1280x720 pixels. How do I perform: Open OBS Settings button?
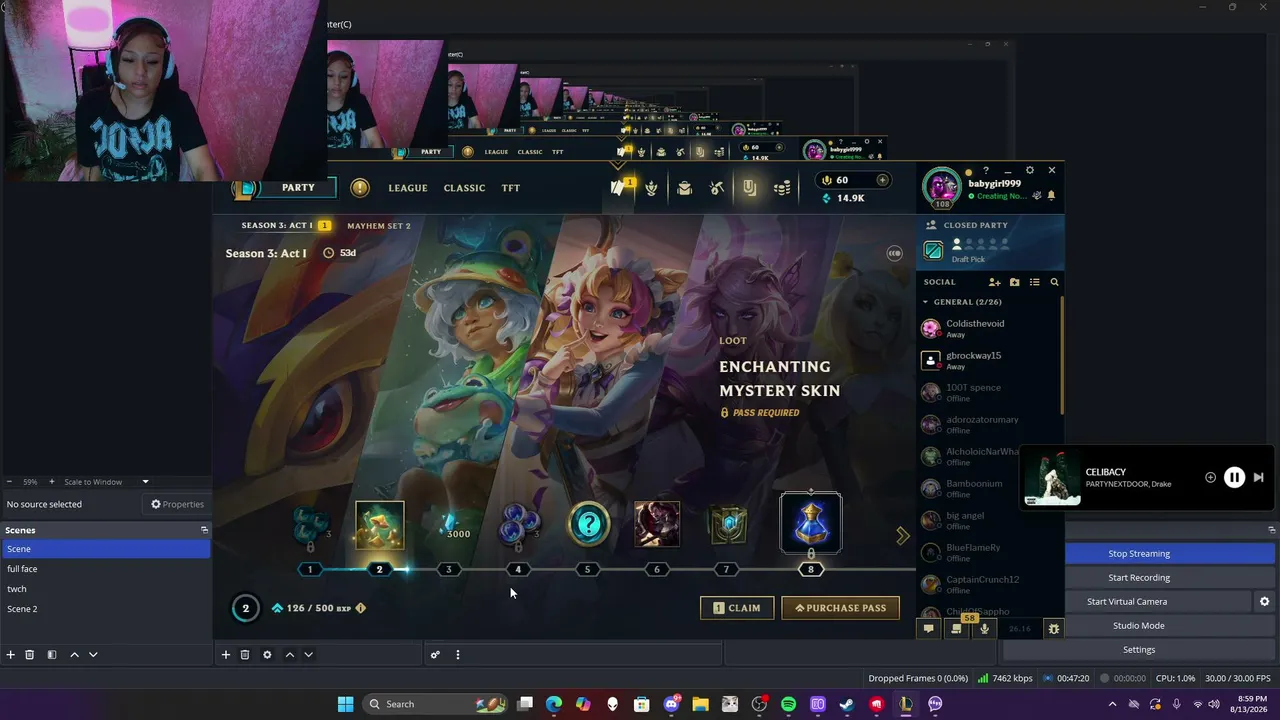(1139, 650)
